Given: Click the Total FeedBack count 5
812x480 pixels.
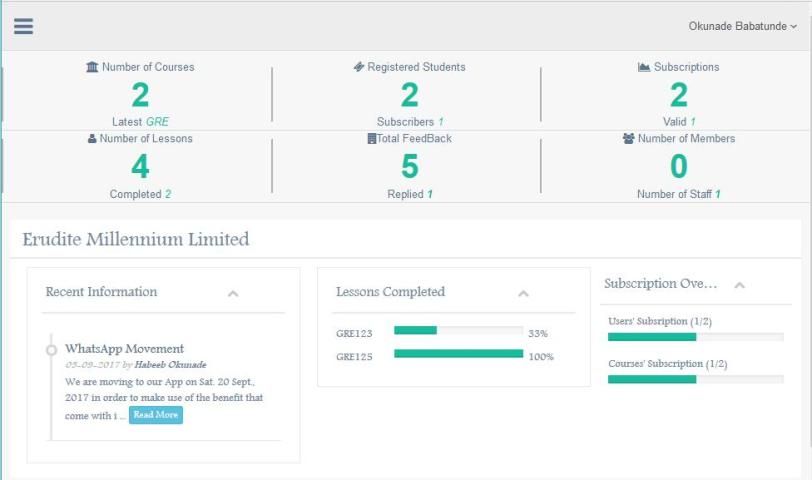Looking at the screenshot, I should click(409, 167).
